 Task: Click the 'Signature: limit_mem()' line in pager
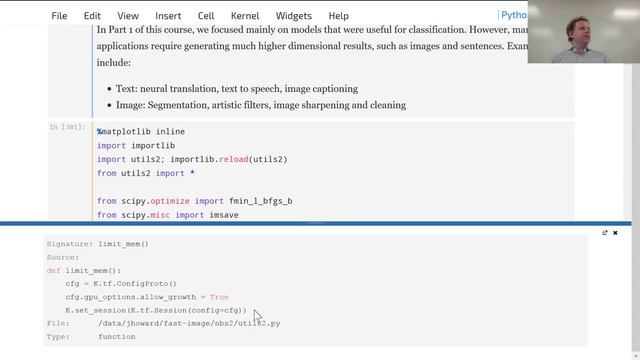tap(98, 244)
